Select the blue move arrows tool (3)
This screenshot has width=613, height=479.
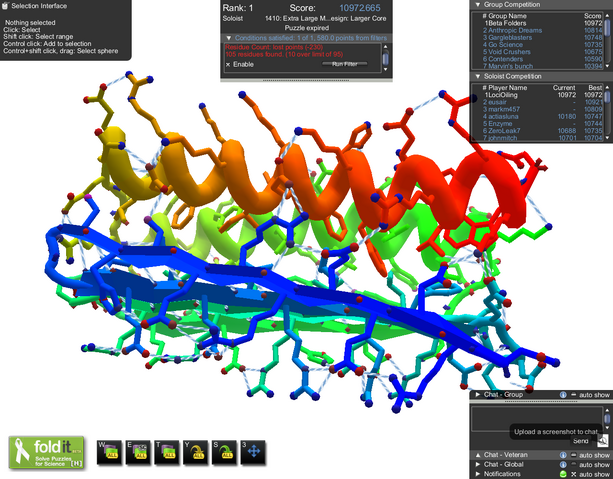click(x=253, y=452)
